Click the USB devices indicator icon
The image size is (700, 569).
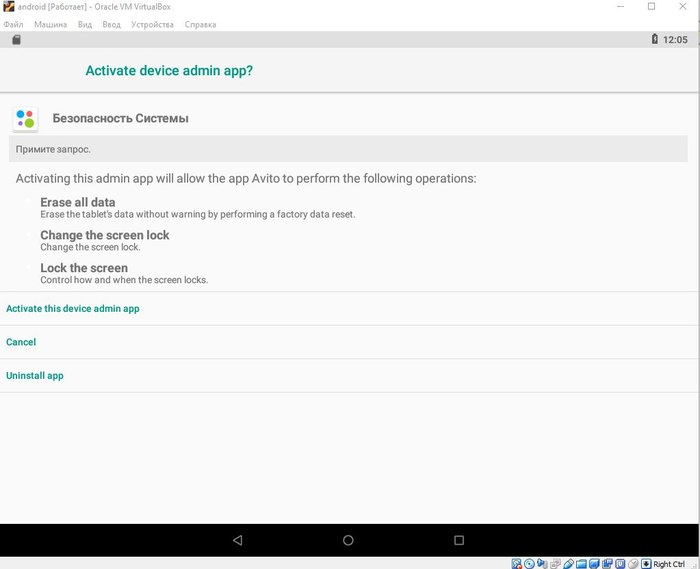568,564
